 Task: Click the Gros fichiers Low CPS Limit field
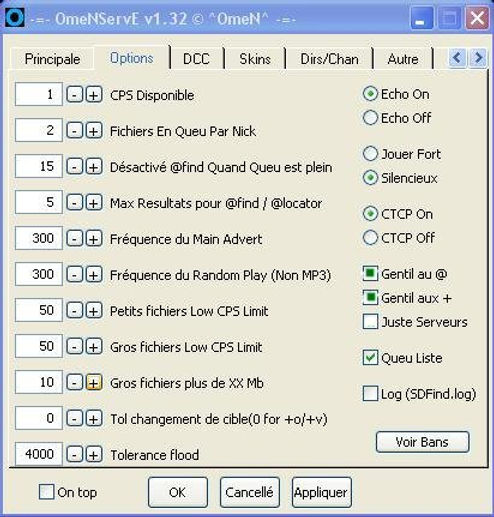39,346
